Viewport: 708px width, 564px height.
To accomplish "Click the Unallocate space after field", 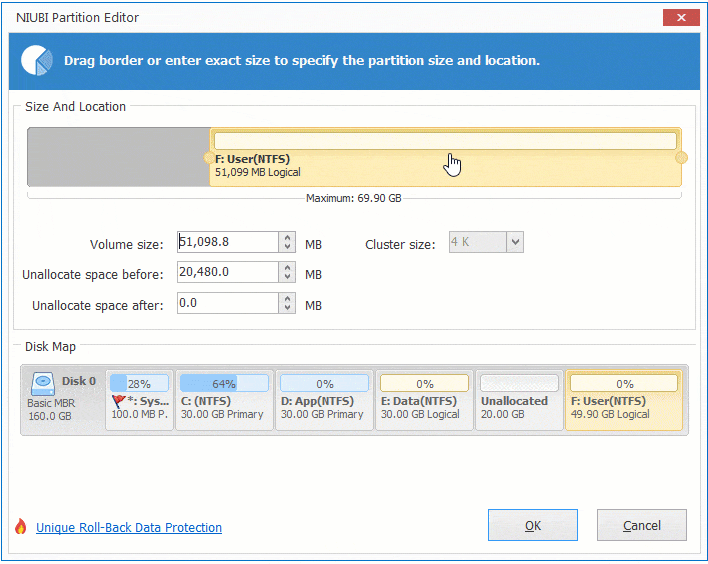I will click(x=227, y=303).
